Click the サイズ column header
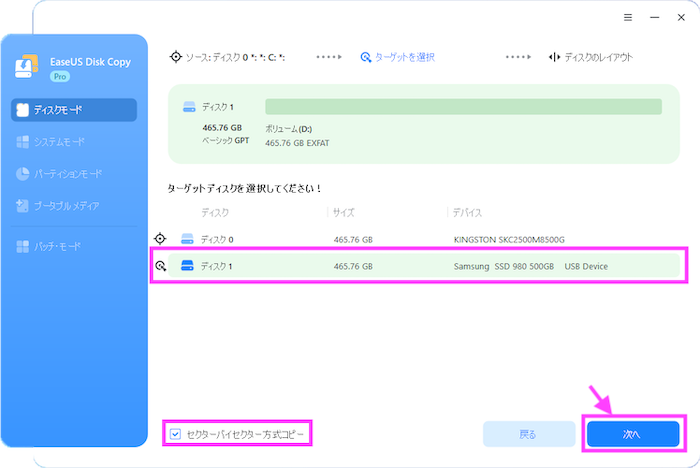 343,213
